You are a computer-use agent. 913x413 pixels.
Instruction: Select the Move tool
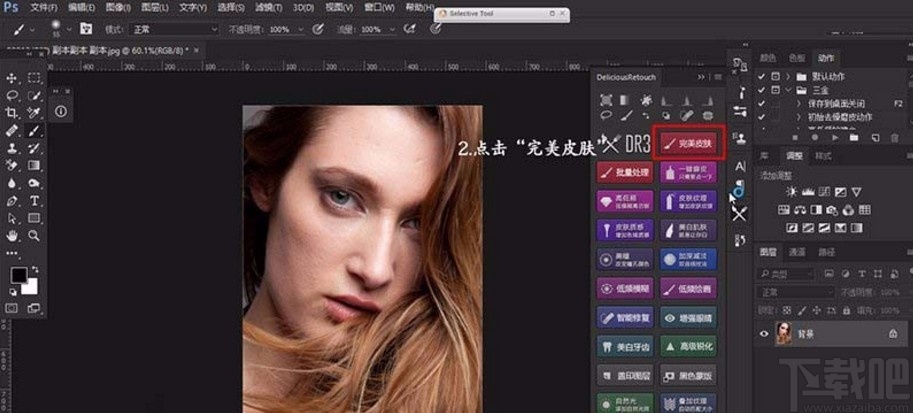point(11,78)
